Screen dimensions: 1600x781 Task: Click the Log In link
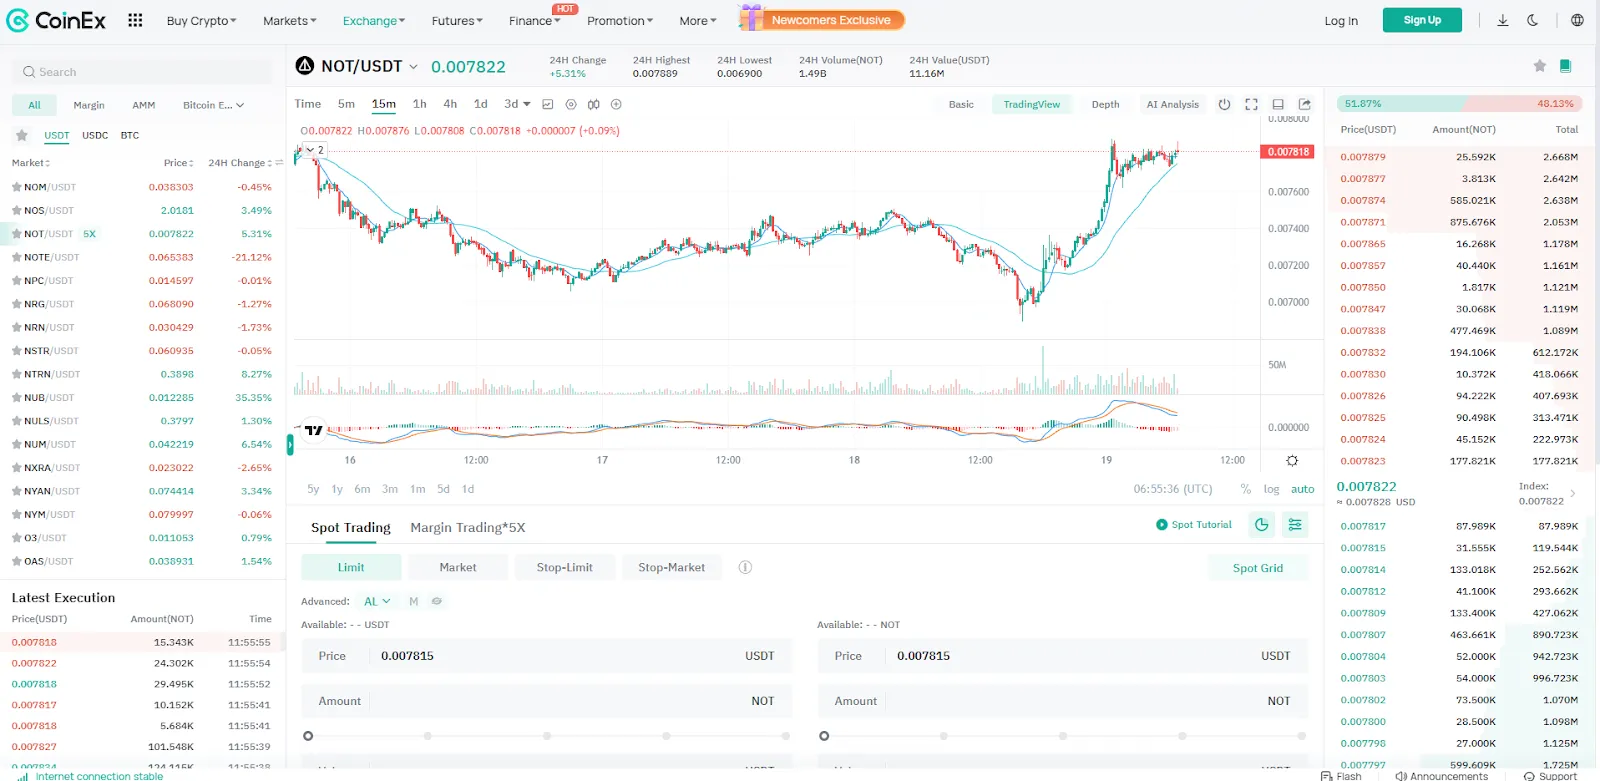click(x=1341, y=20)
